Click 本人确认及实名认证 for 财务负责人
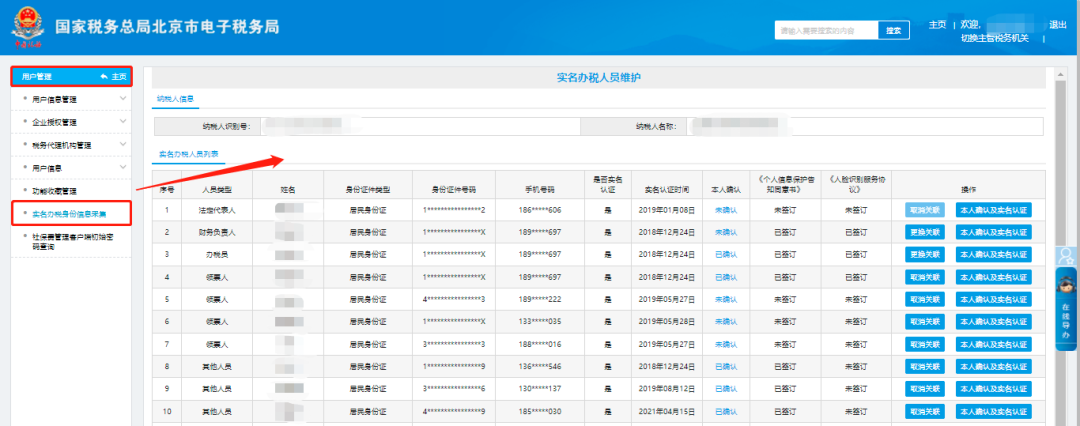Screen dimensions: 1080x426 (x=993, y=232)
